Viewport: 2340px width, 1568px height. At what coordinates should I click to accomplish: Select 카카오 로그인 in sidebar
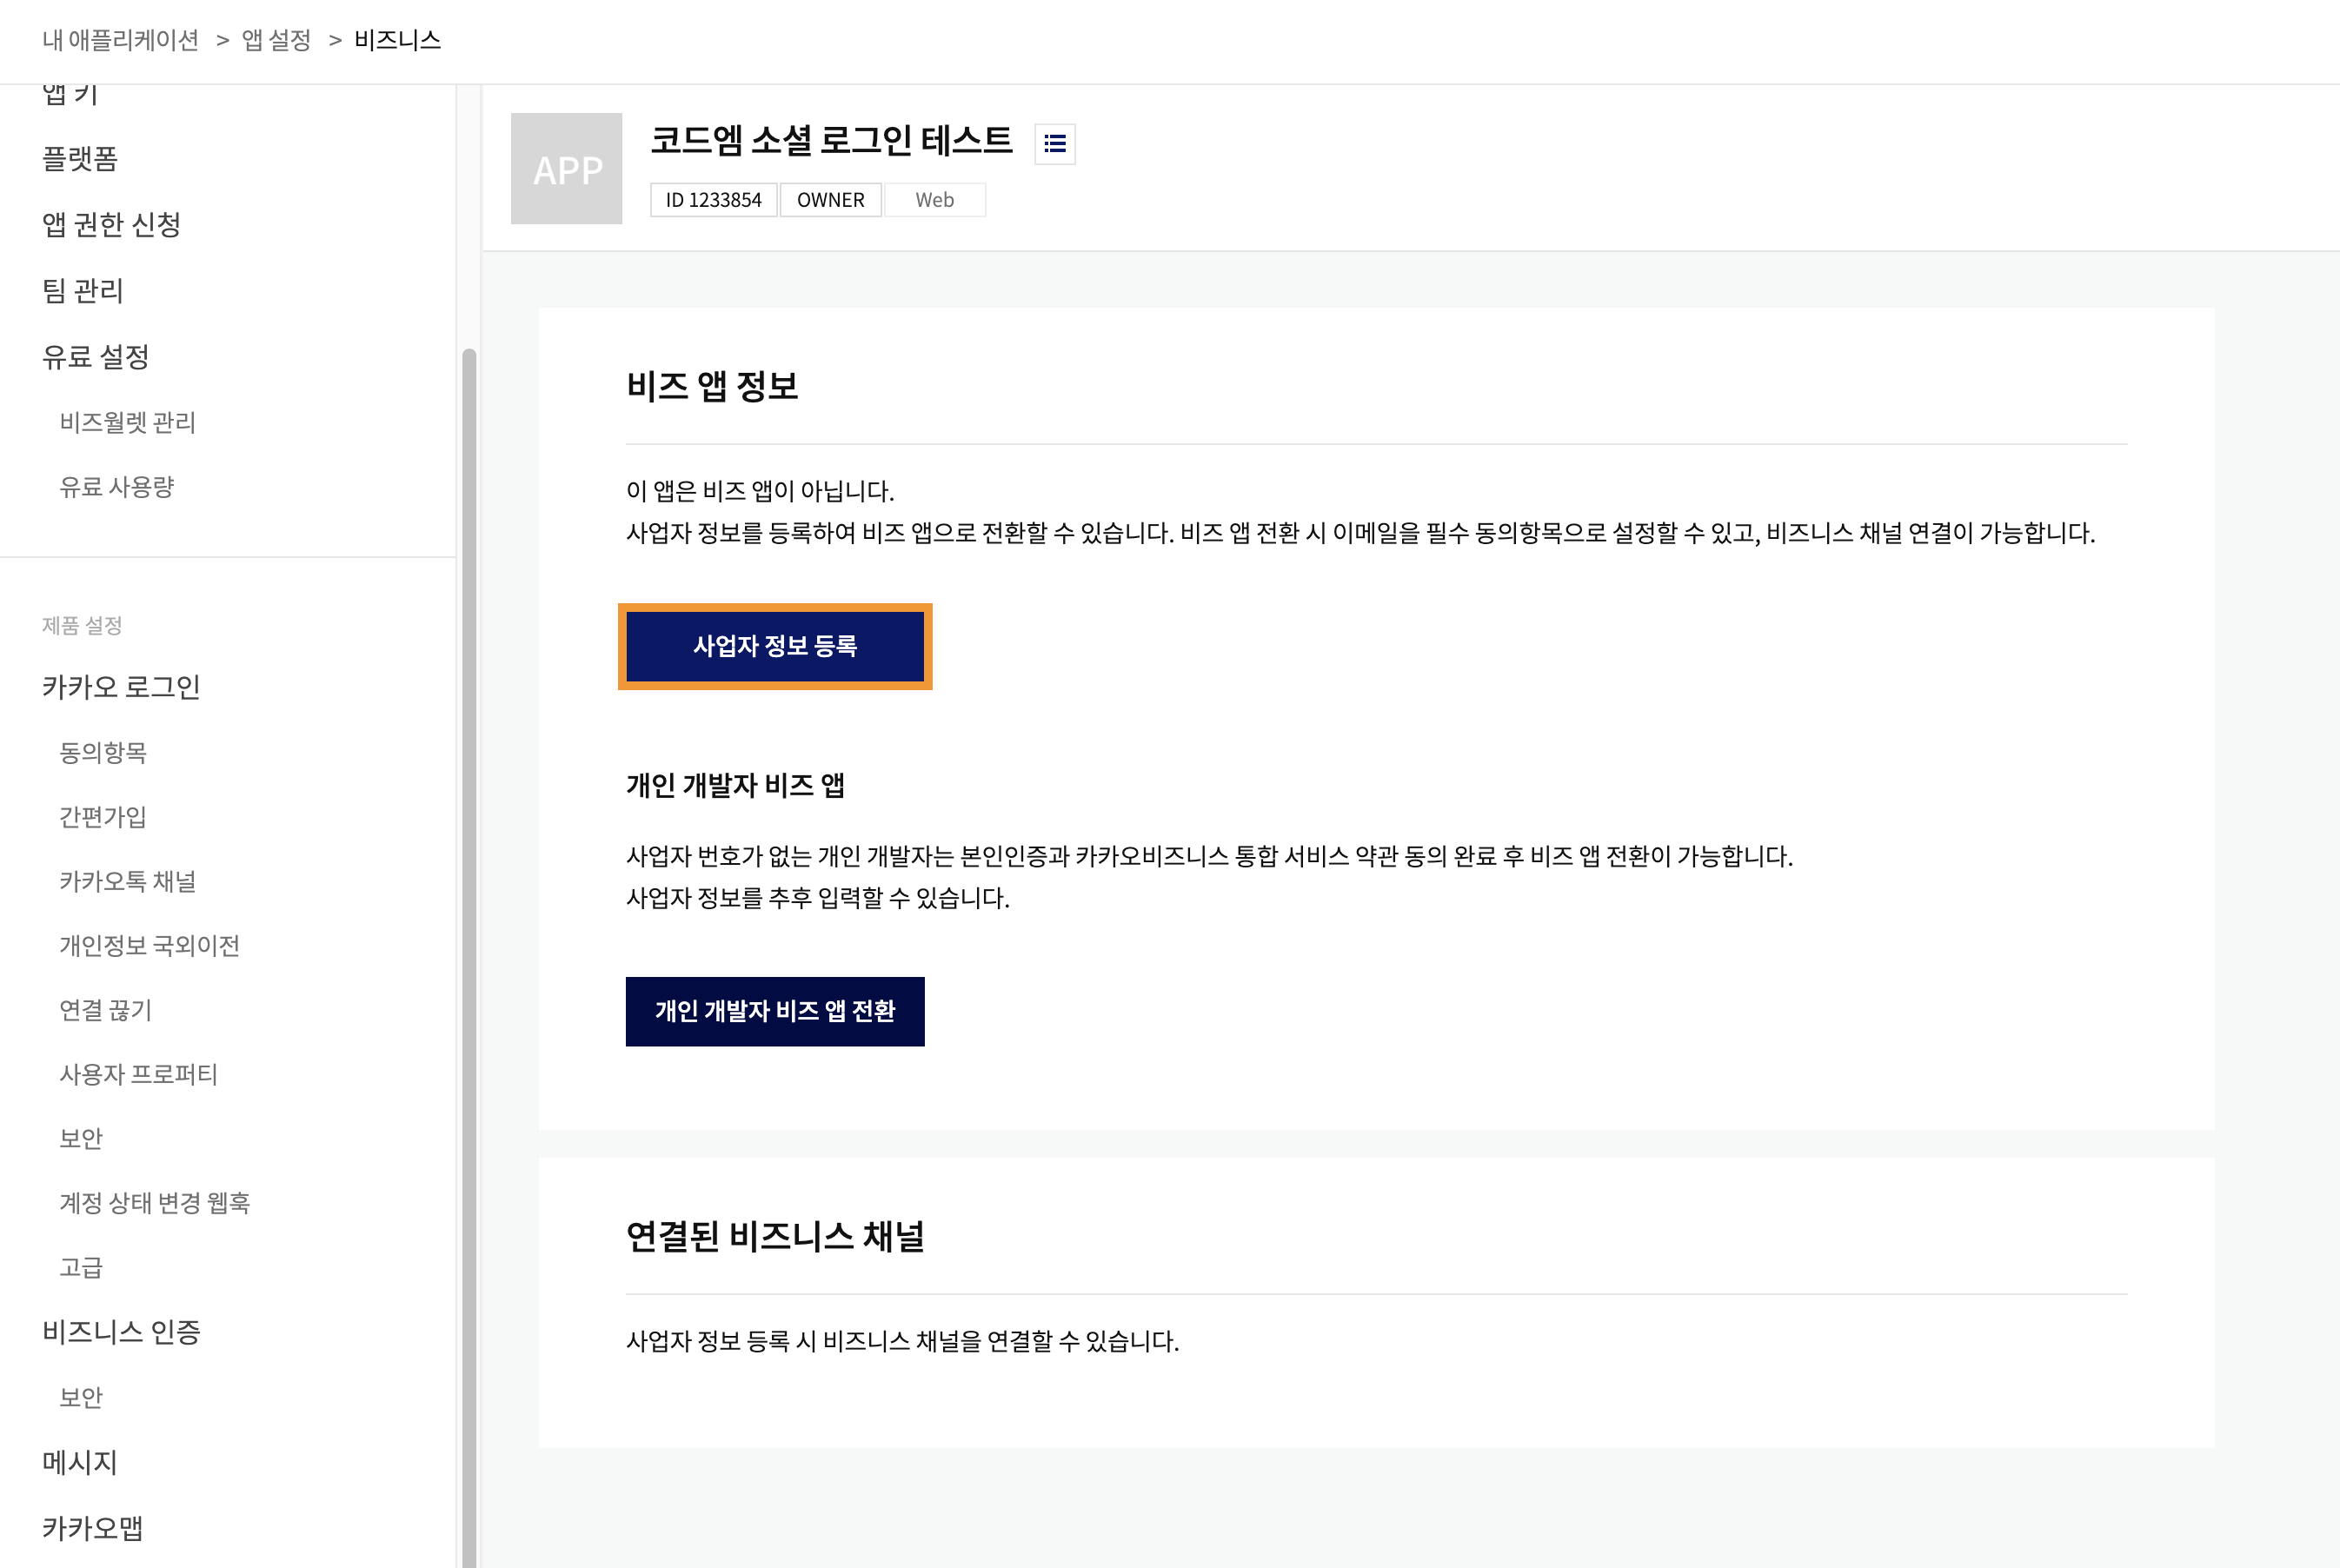121,687
